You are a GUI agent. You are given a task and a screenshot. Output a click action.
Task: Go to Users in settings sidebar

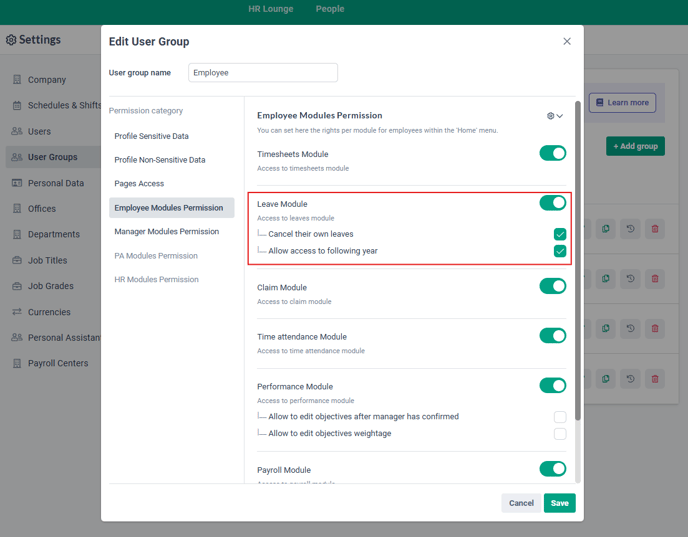click(x=39, y=131)
